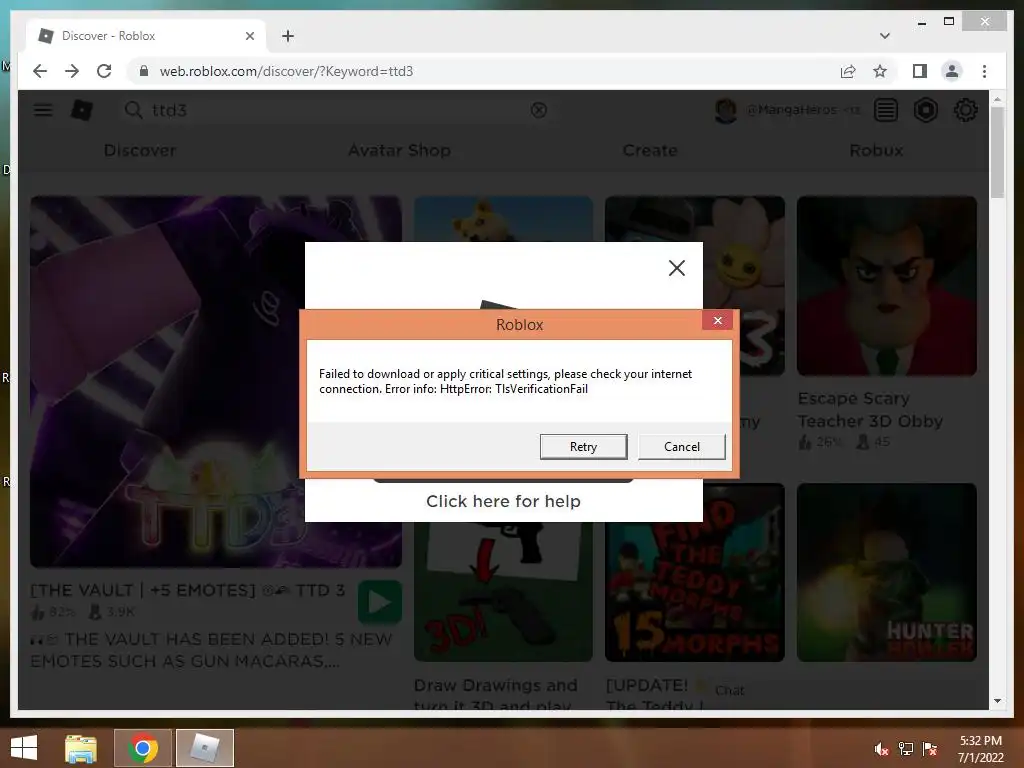View site info via the padlock icon
Screen dimensions: 1024x768
pos(144,71)
